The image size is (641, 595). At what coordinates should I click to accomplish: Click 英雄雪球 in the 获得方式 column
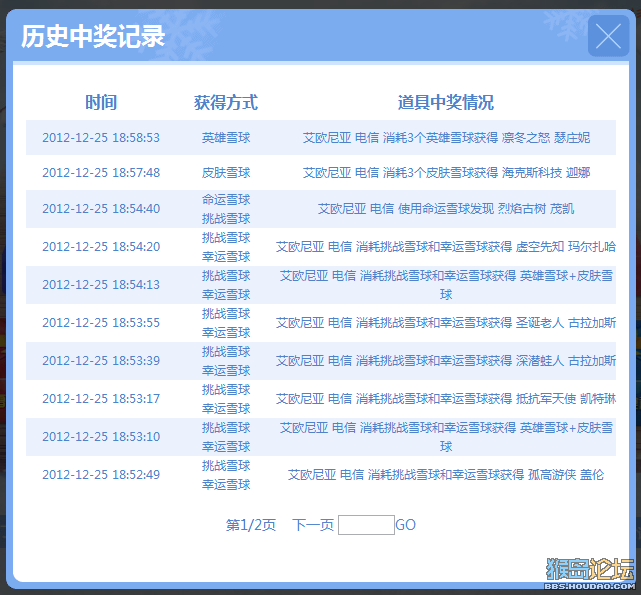pyautogui.click(x=226, y=137)
